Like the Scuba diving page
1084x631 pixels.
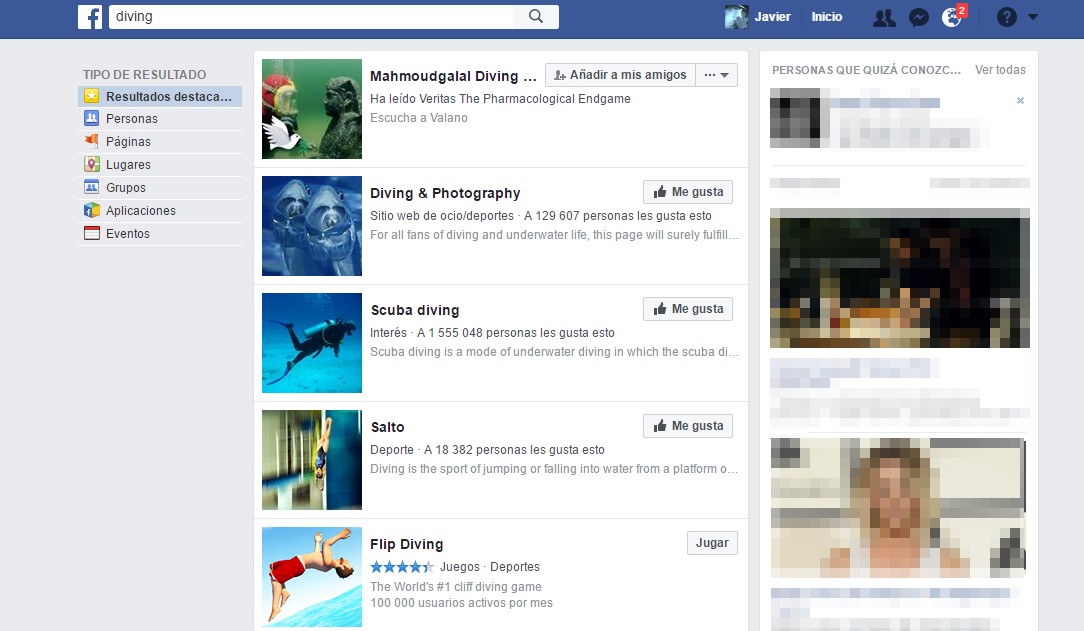[688, 309]
